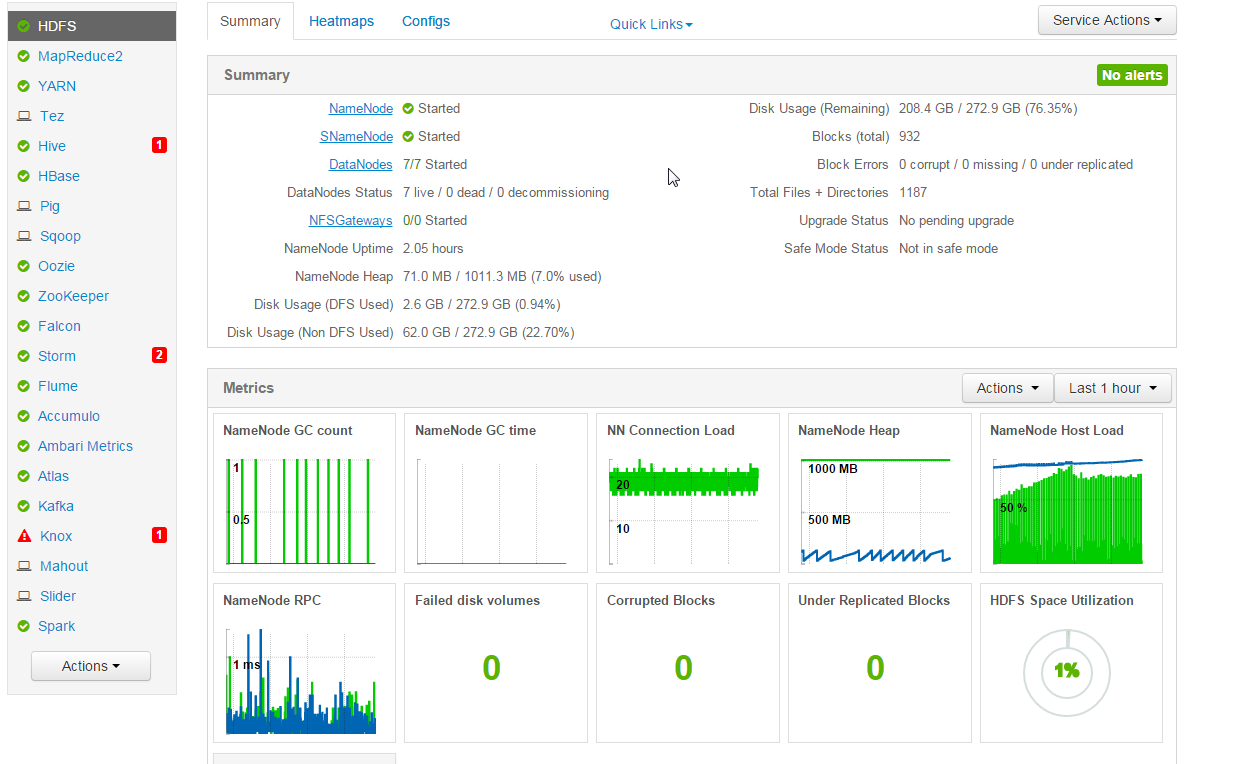Switch to the Heatmaps tab
The width and height of the screenshot is (1247, 764).
tap(341, 21)
